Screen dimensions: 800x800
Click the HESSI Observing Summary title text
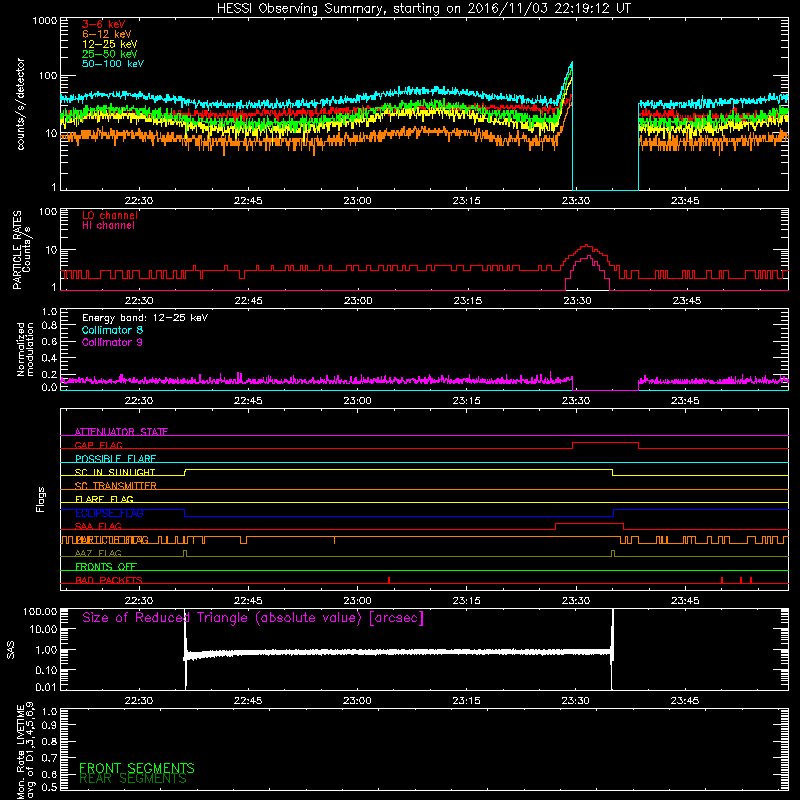(x=424, y=9)
